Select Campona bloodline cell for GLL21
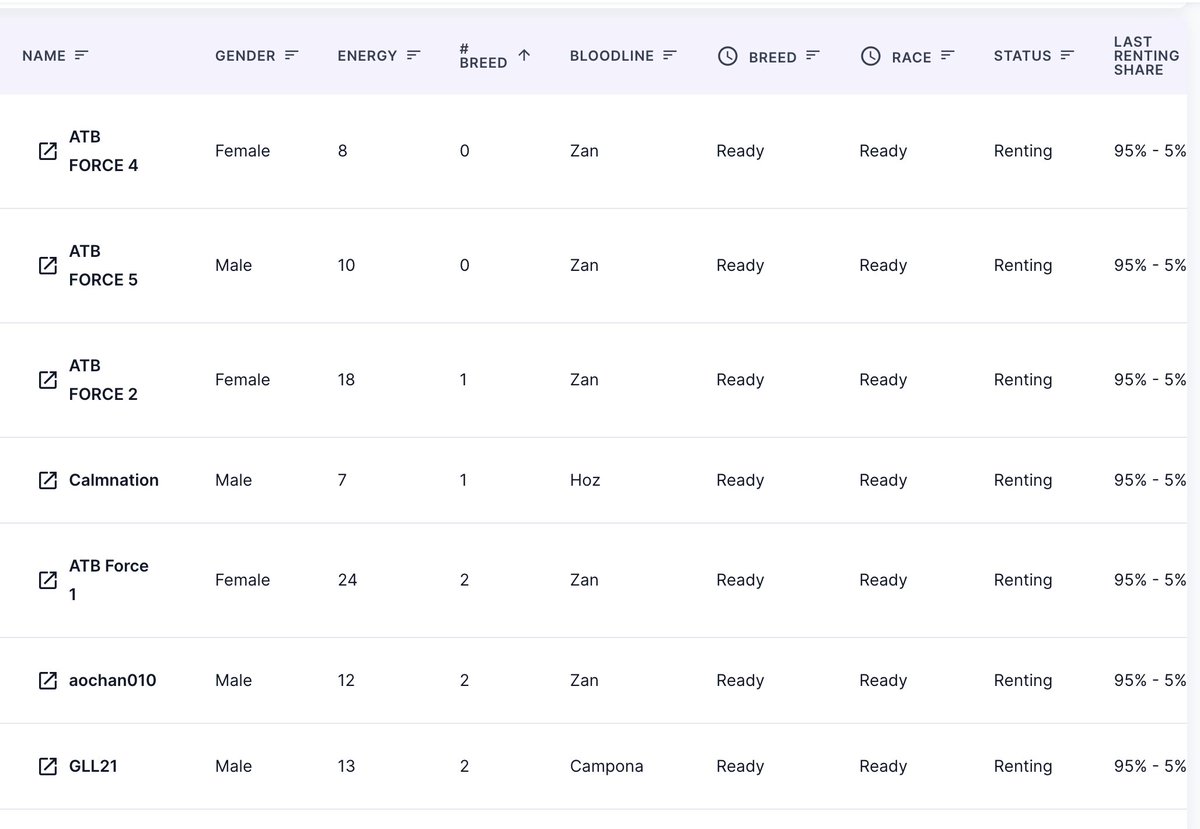The image size is (1200, 829). point(607,766)
